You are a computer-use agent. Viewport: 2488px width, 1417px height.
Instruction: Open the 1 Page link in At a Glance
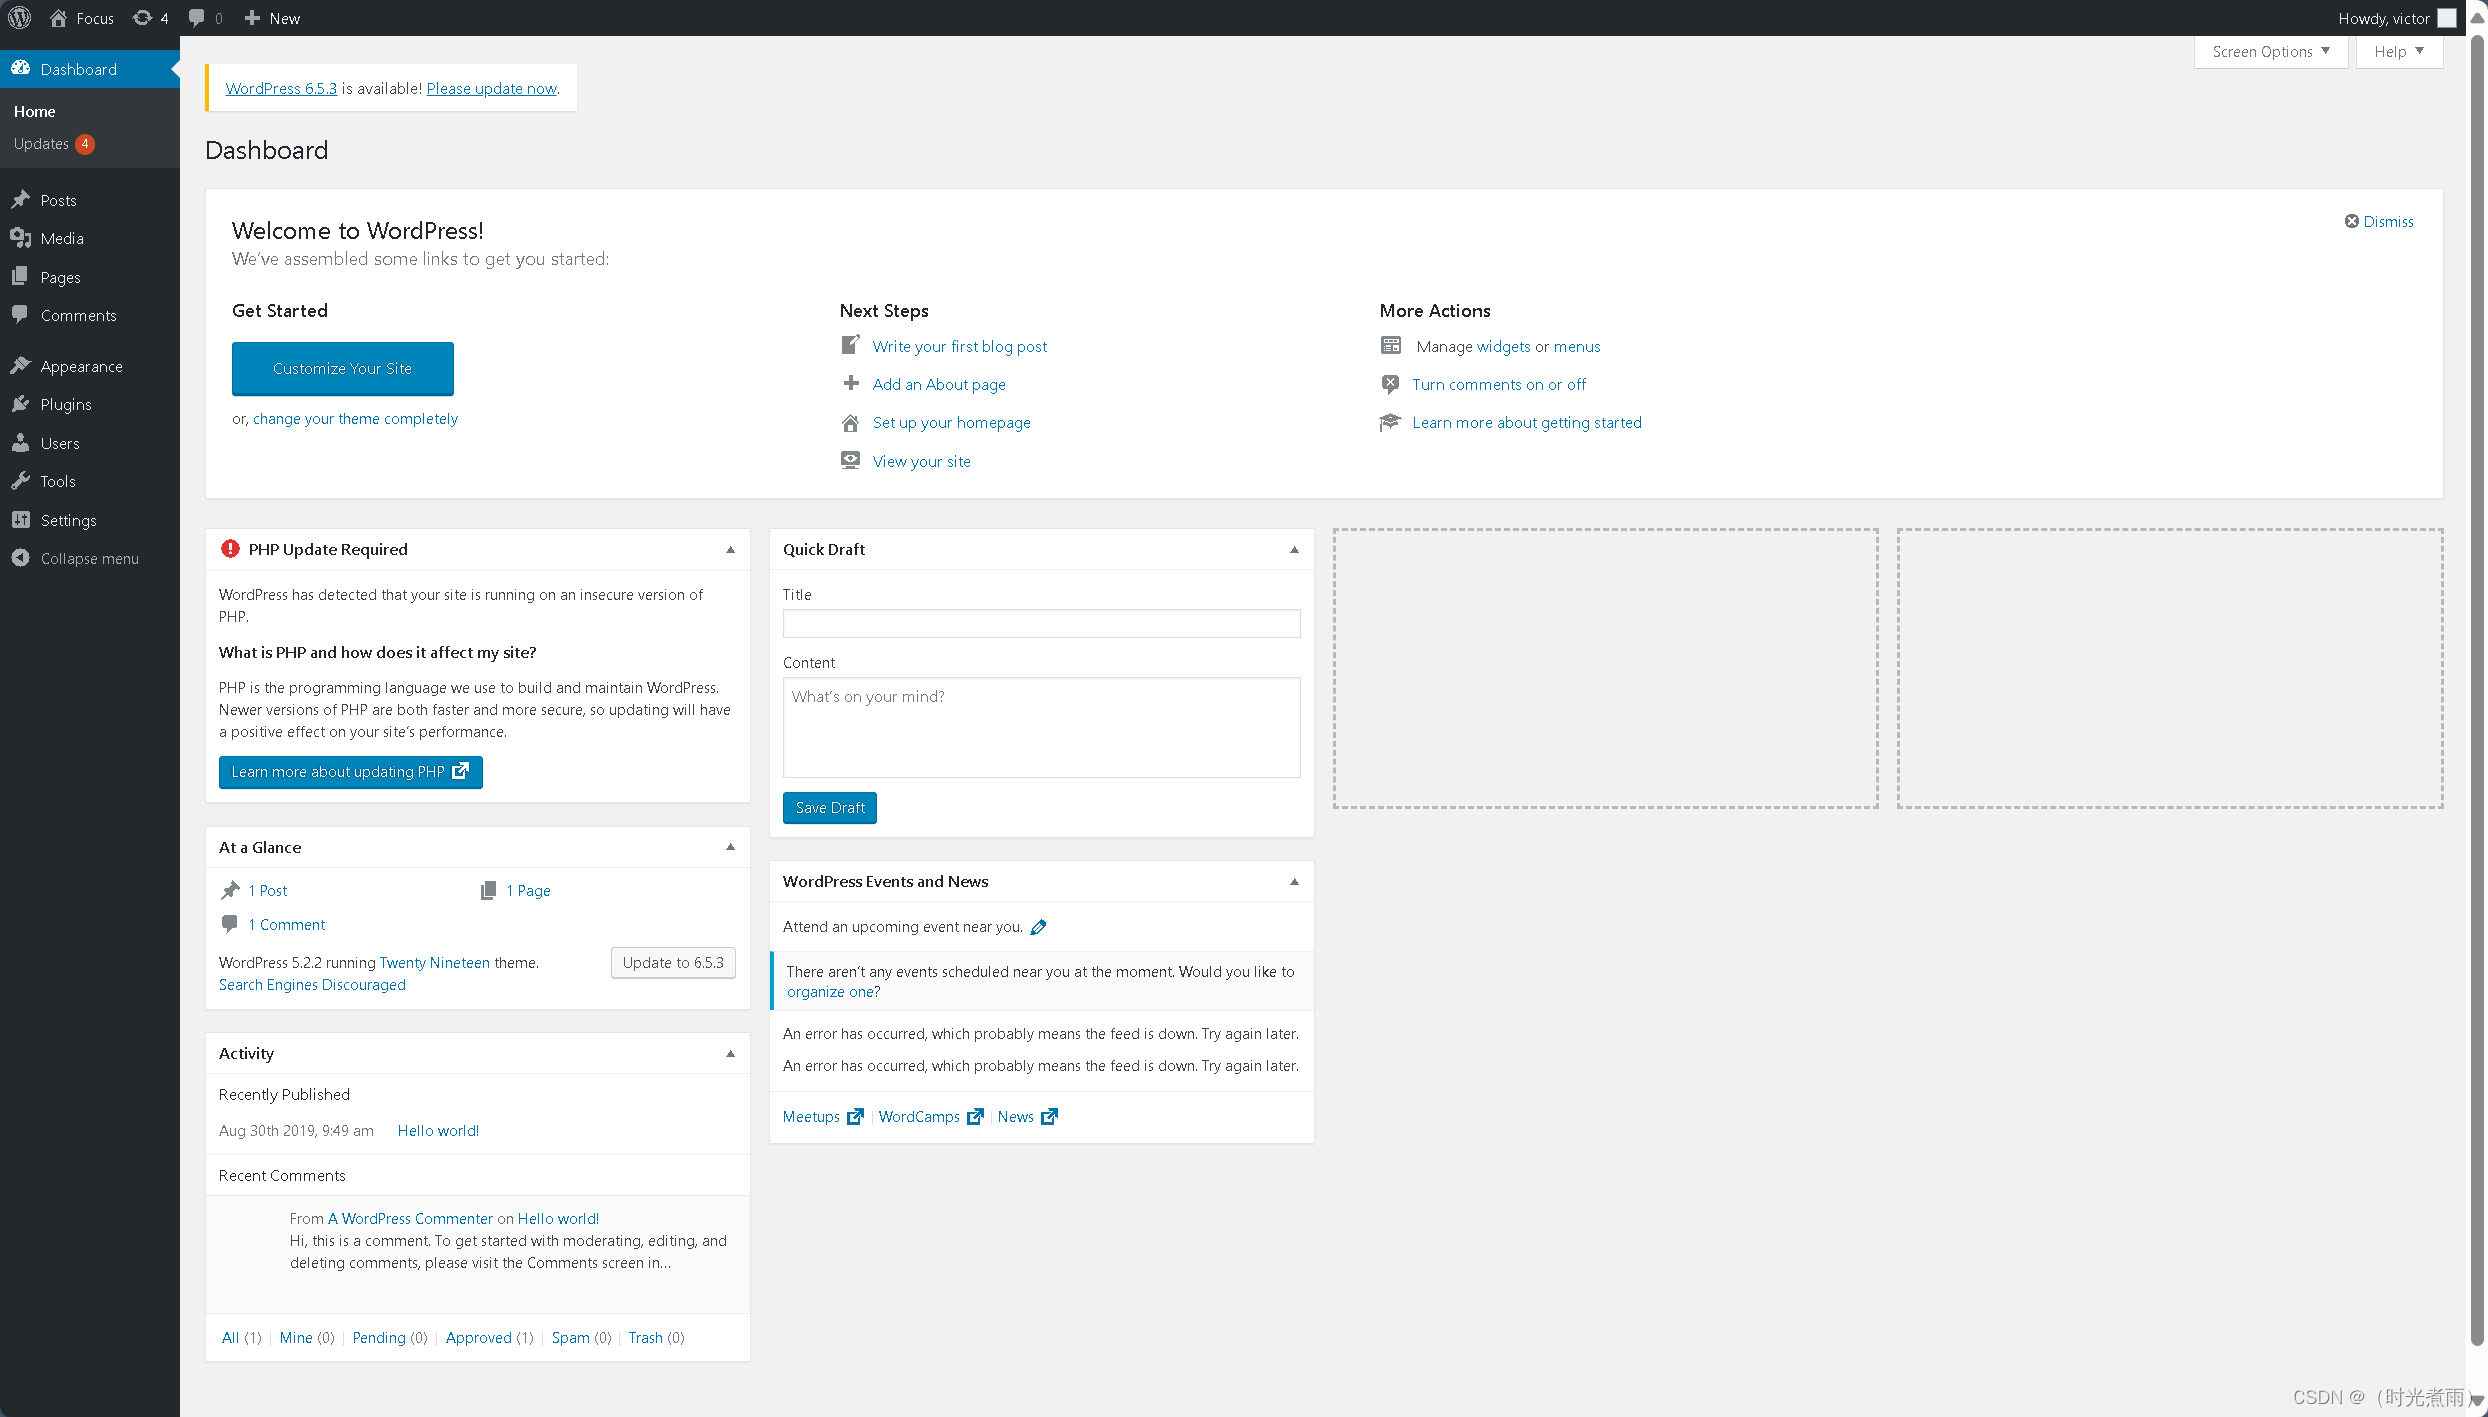pos(528,890)
